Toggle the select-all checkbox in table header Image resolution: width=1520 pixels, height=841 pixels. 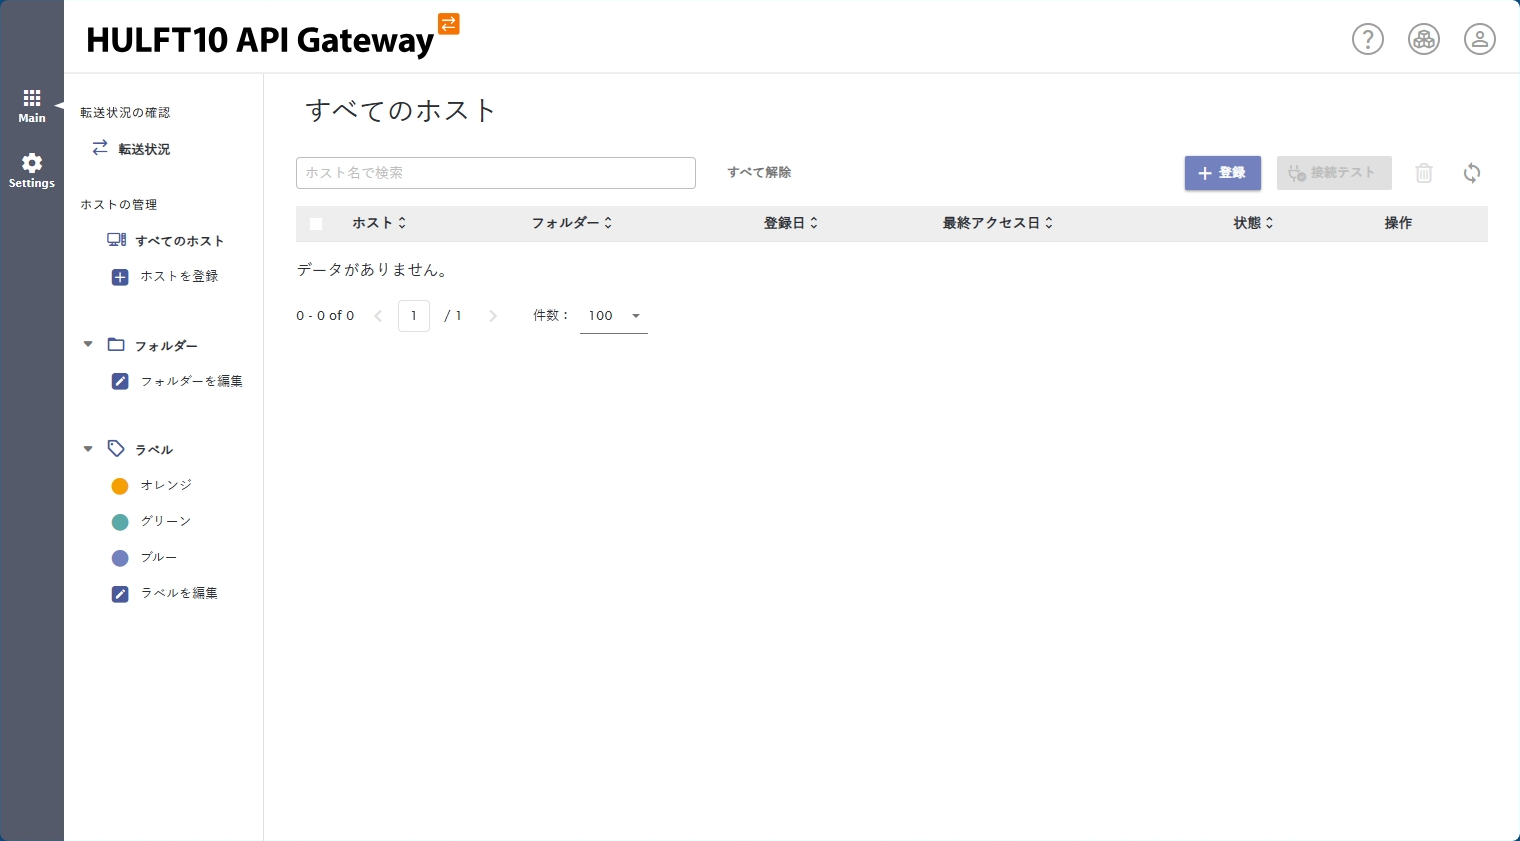[x=316, y=224]
